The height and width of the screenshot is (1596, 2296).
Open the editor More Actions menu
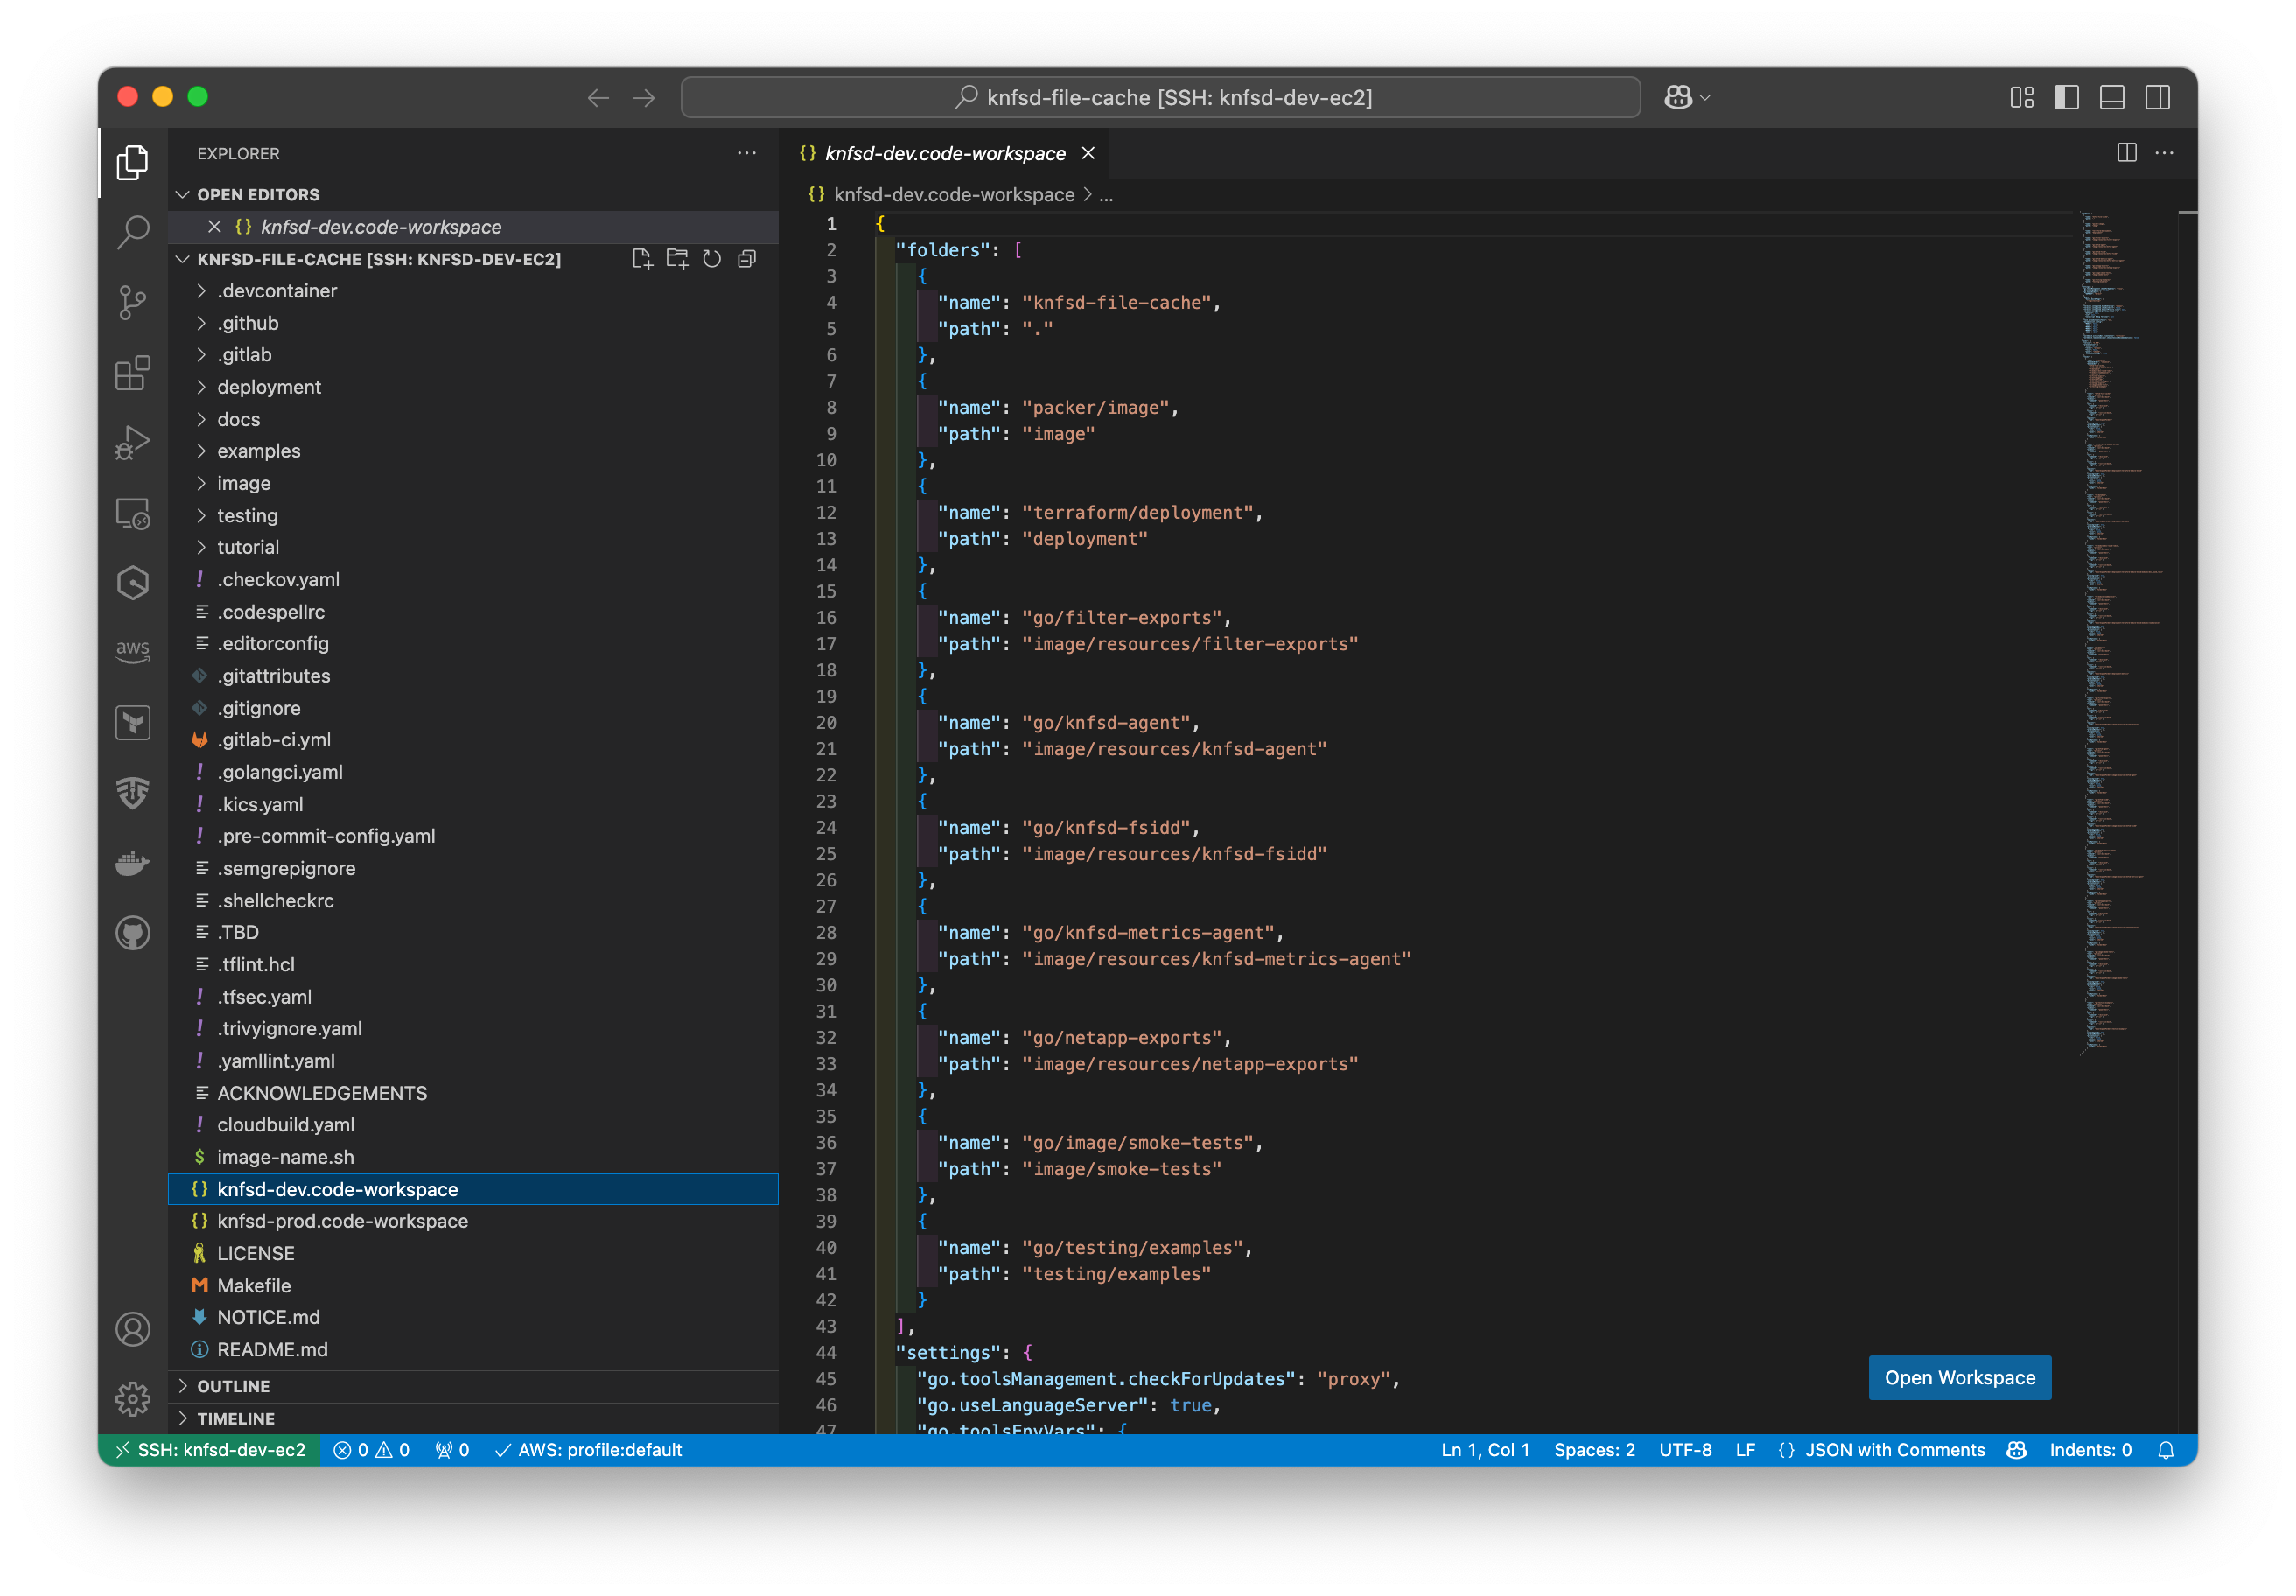pos(2165,152)
